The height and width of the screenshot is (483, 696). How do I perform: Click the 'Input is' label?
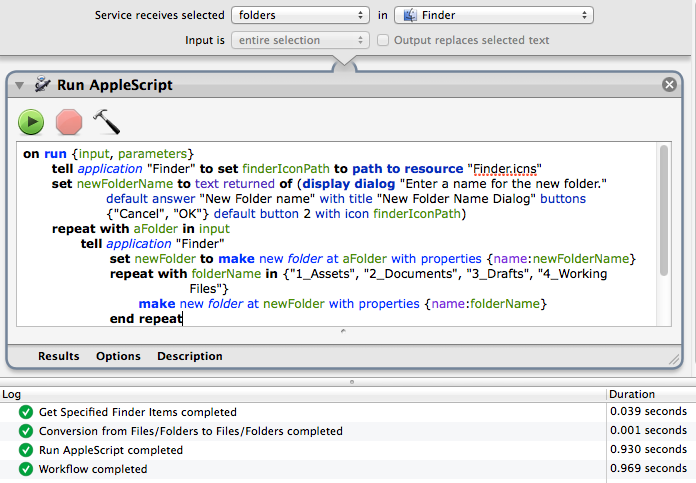205,40
